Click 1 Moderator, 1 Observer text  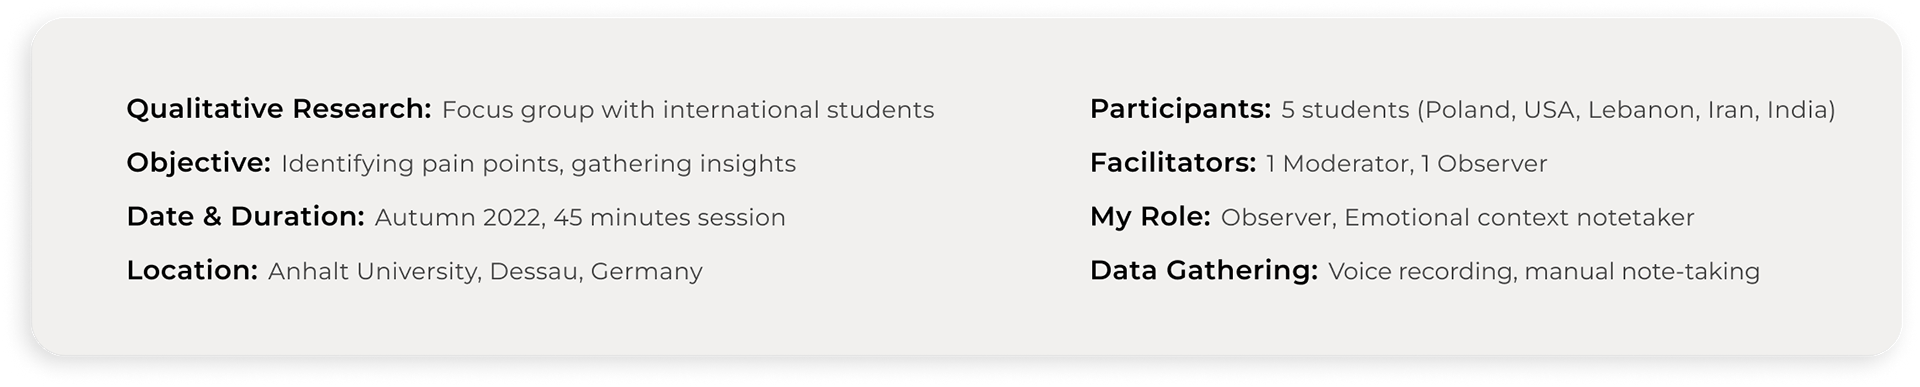click(x=1406, y=164)
